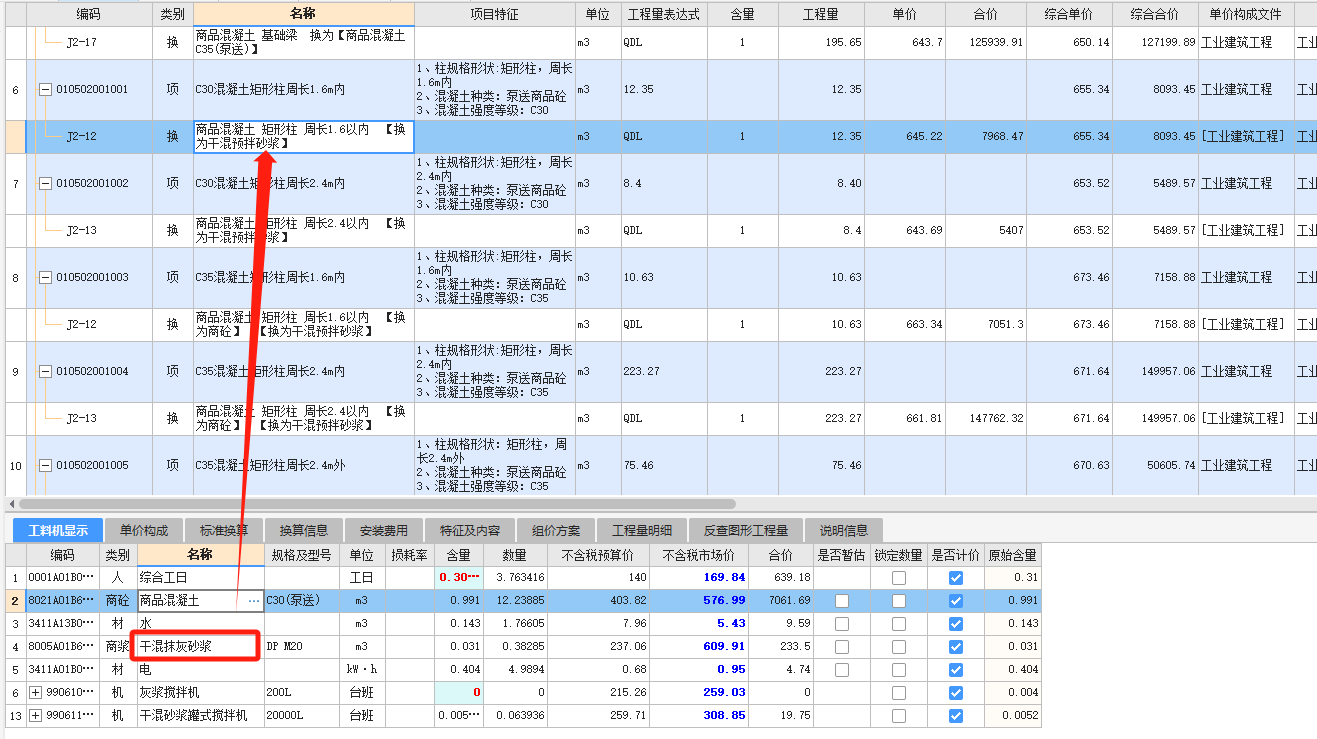Click the 项目特征 column header
The height and width of the screenshot is (739, 1317).
(494, 14)
